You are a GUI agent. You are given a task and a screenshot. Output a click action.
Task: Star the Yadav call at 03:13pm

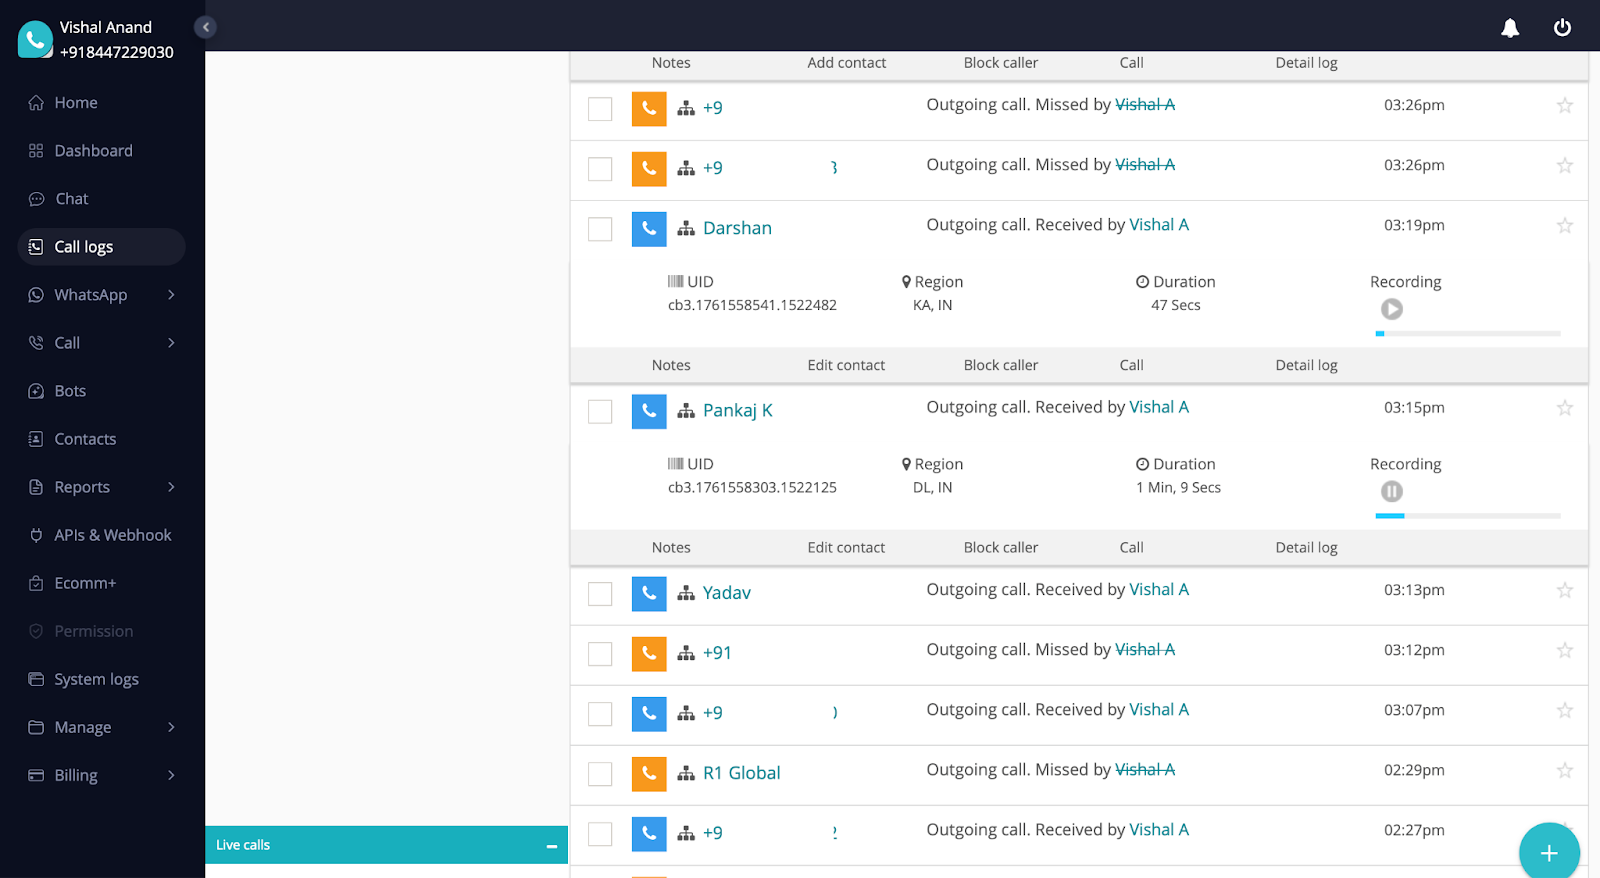pos(1565,591)
